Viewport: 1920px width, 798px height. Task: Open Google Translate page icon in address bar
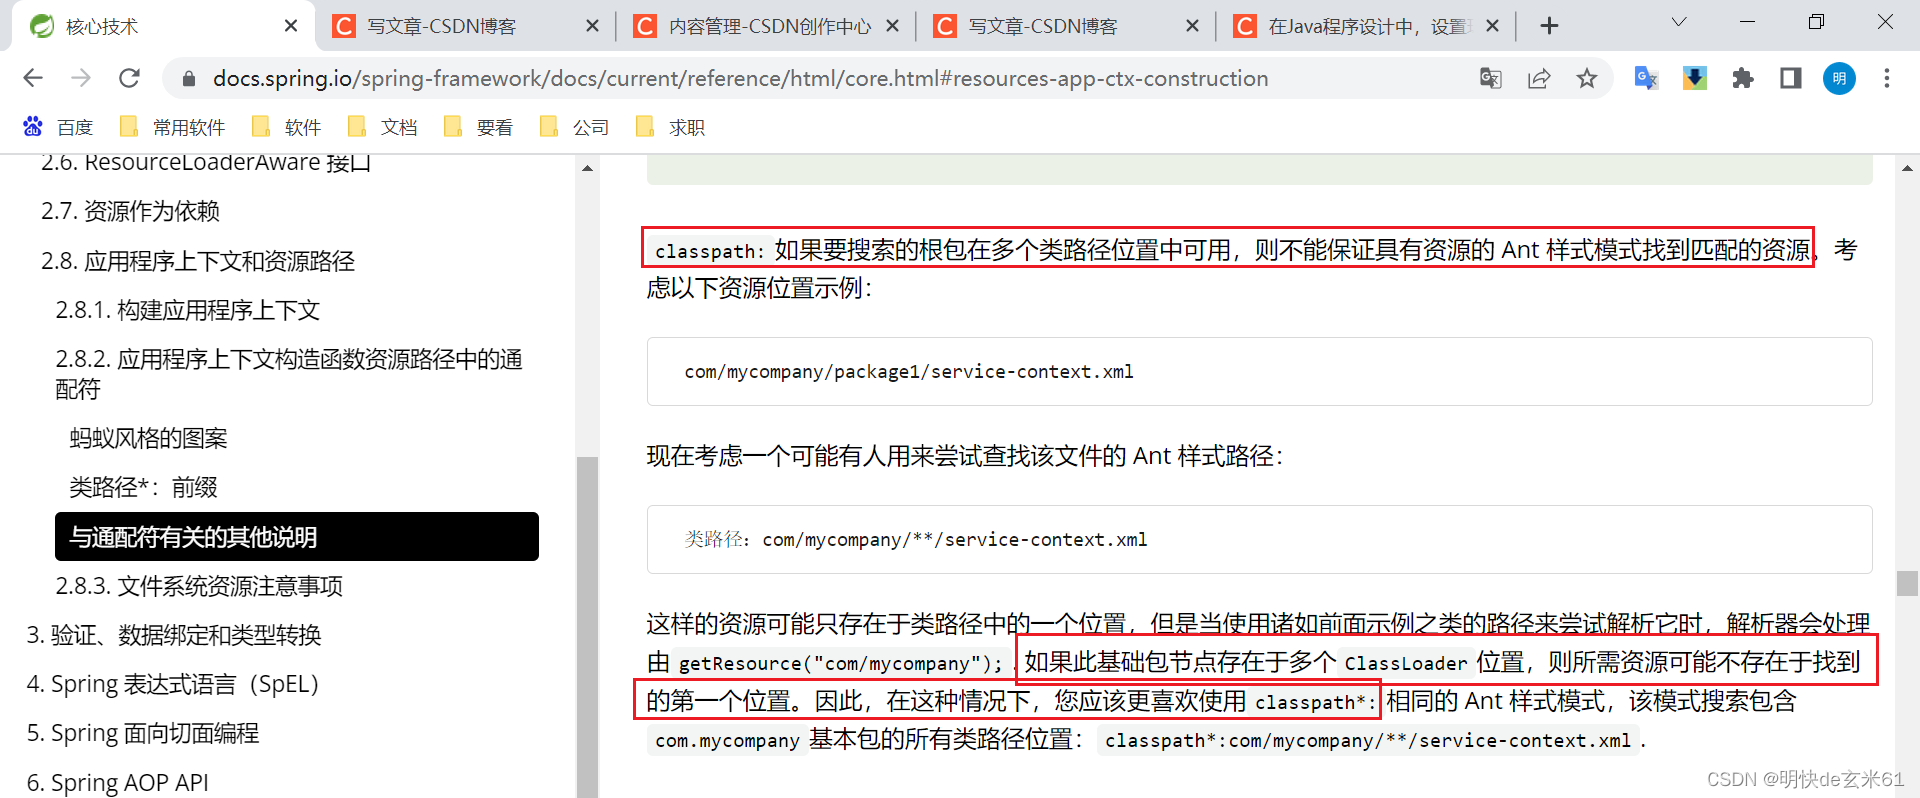[x=1490, y=78]
